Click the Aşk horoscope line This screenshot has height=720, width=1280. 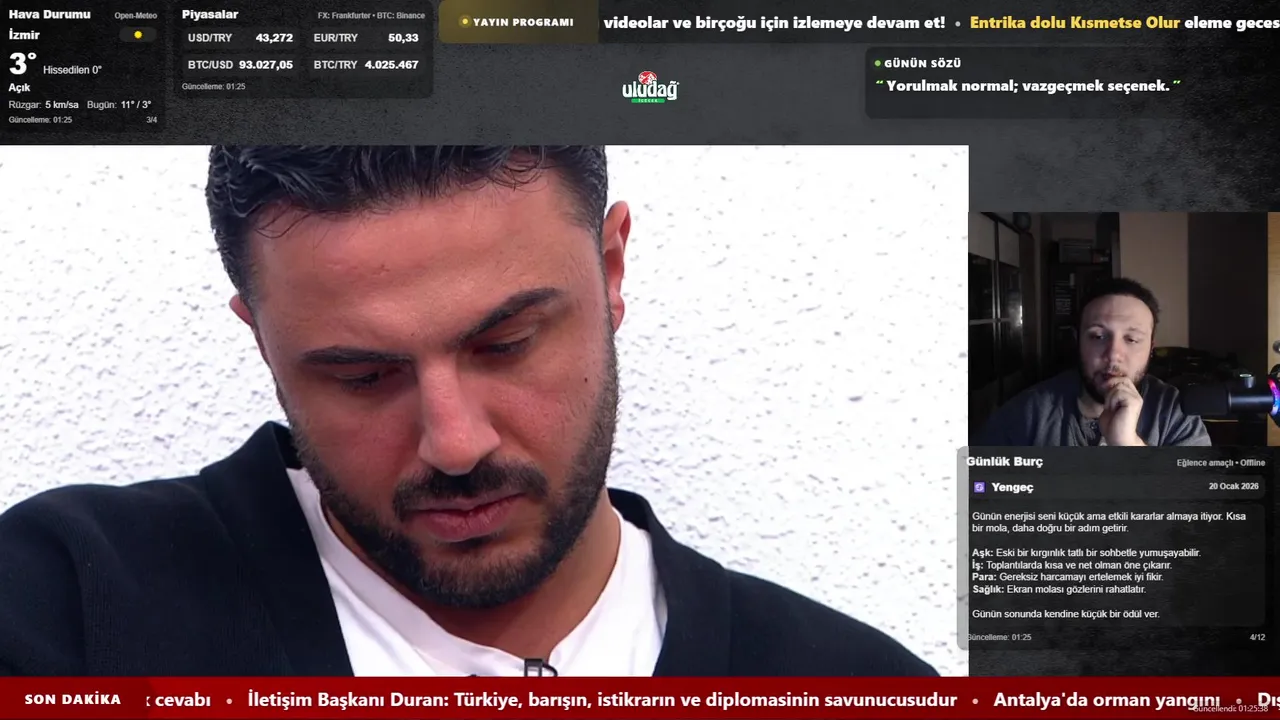(x=1086, y=553)
